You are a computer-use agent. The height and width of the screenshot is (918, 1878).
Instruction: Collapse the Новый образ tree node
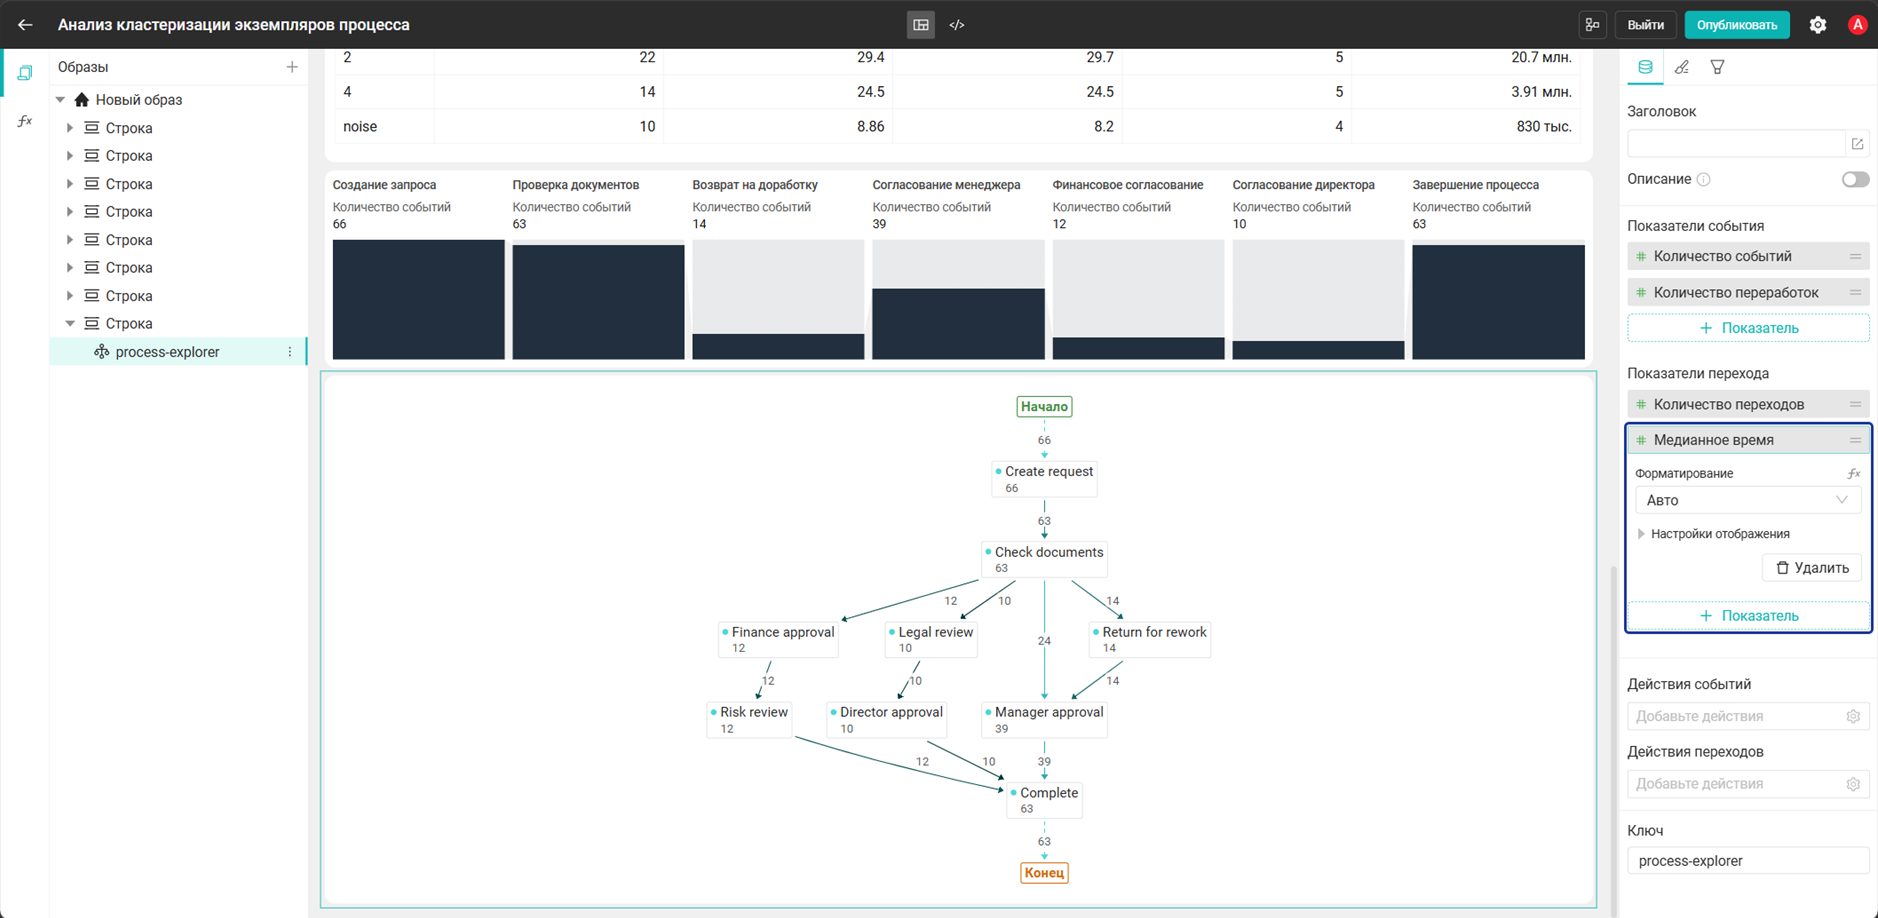point(61,100)
